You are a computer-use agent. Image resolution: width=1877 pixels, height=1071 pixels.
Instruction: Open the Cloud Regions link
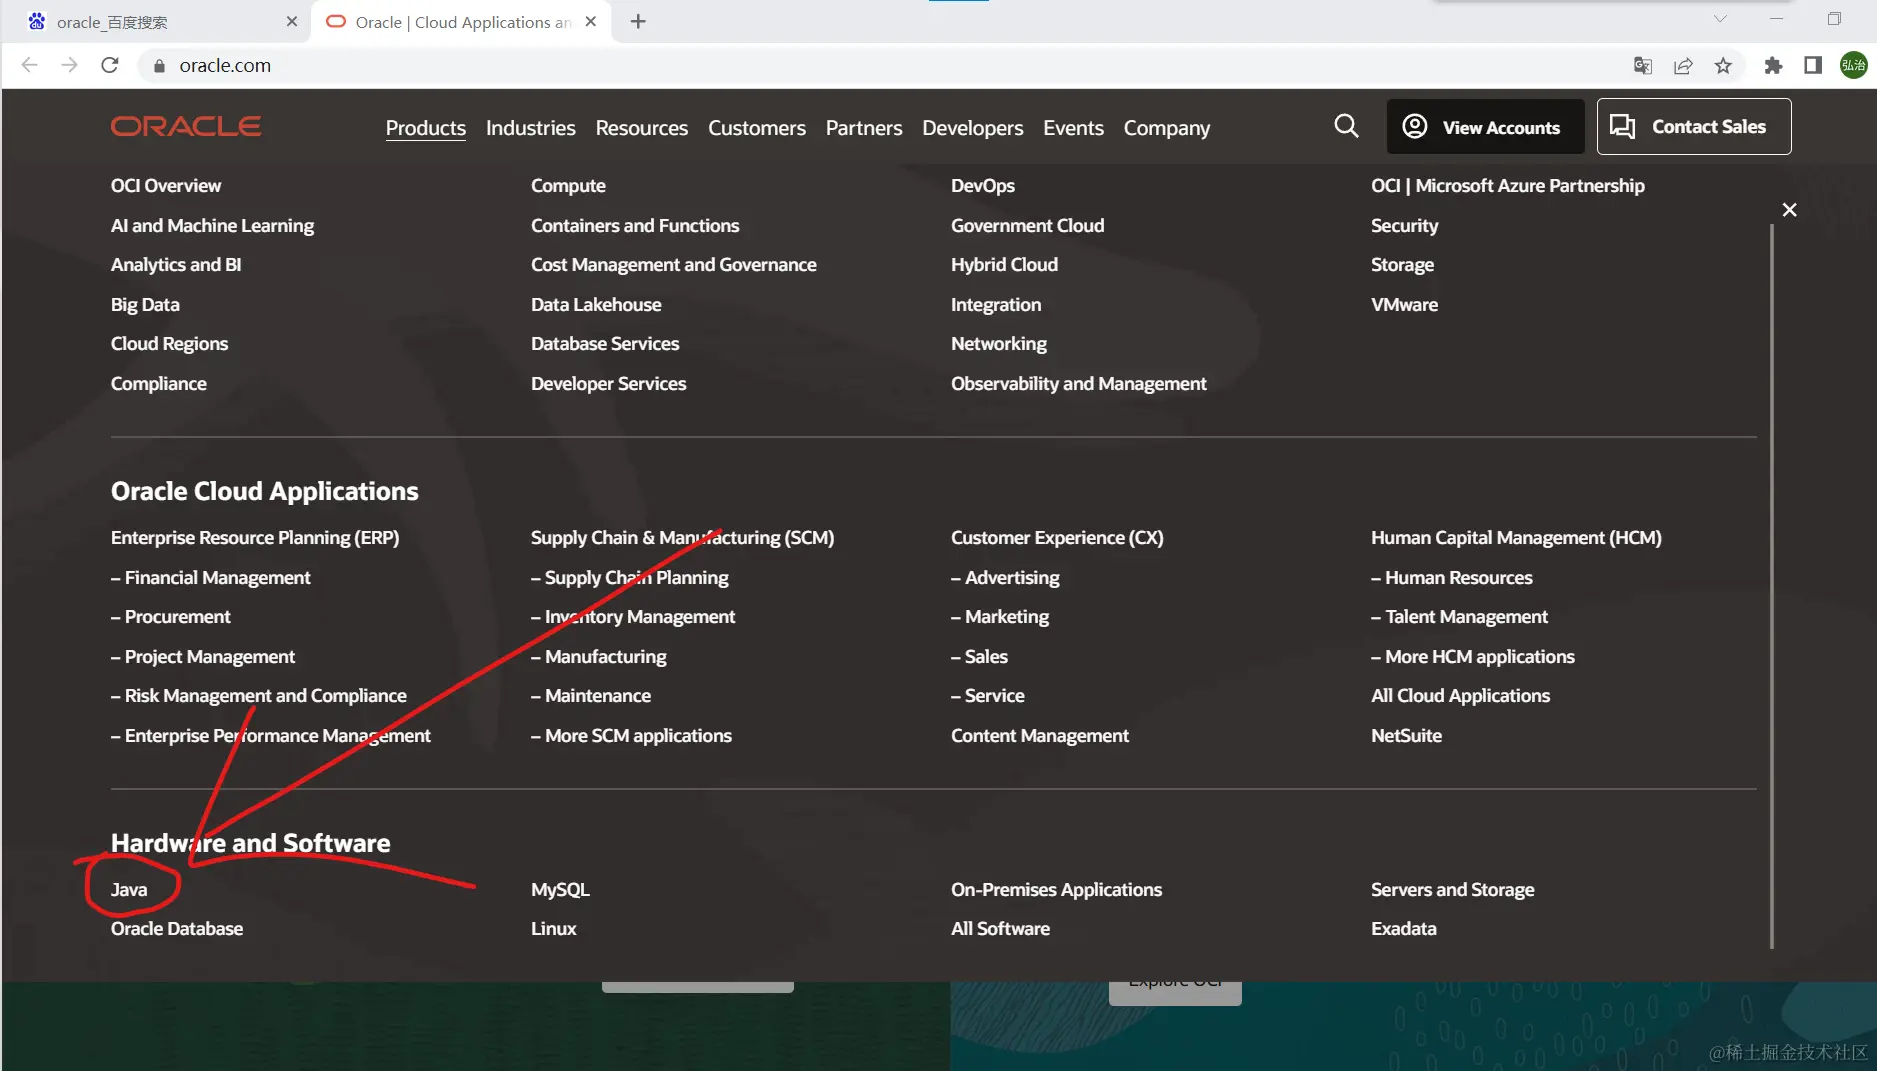point(169,343)
